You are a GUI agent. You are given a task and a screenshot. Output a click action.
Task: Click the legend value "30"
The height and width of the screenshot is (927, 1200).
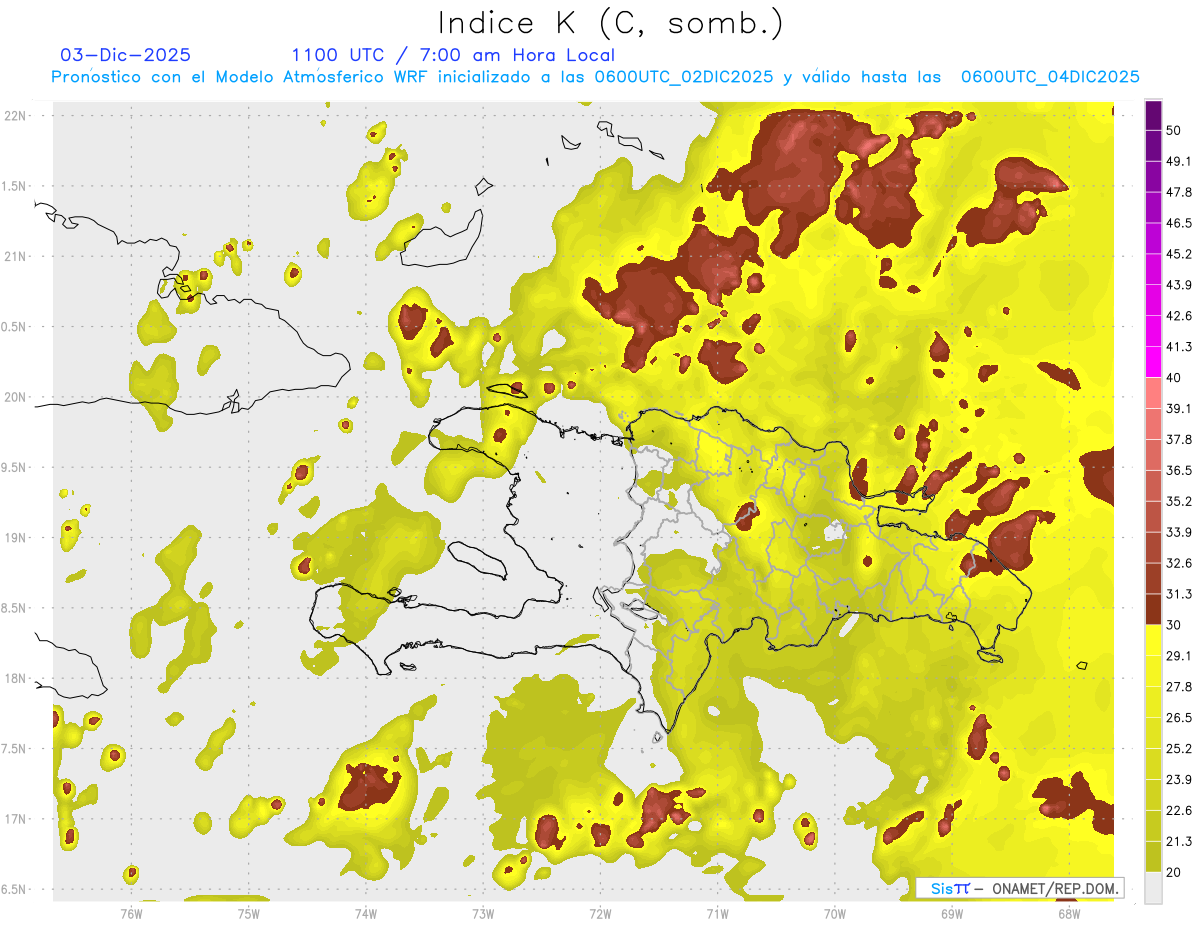(x=1174, y=625)
